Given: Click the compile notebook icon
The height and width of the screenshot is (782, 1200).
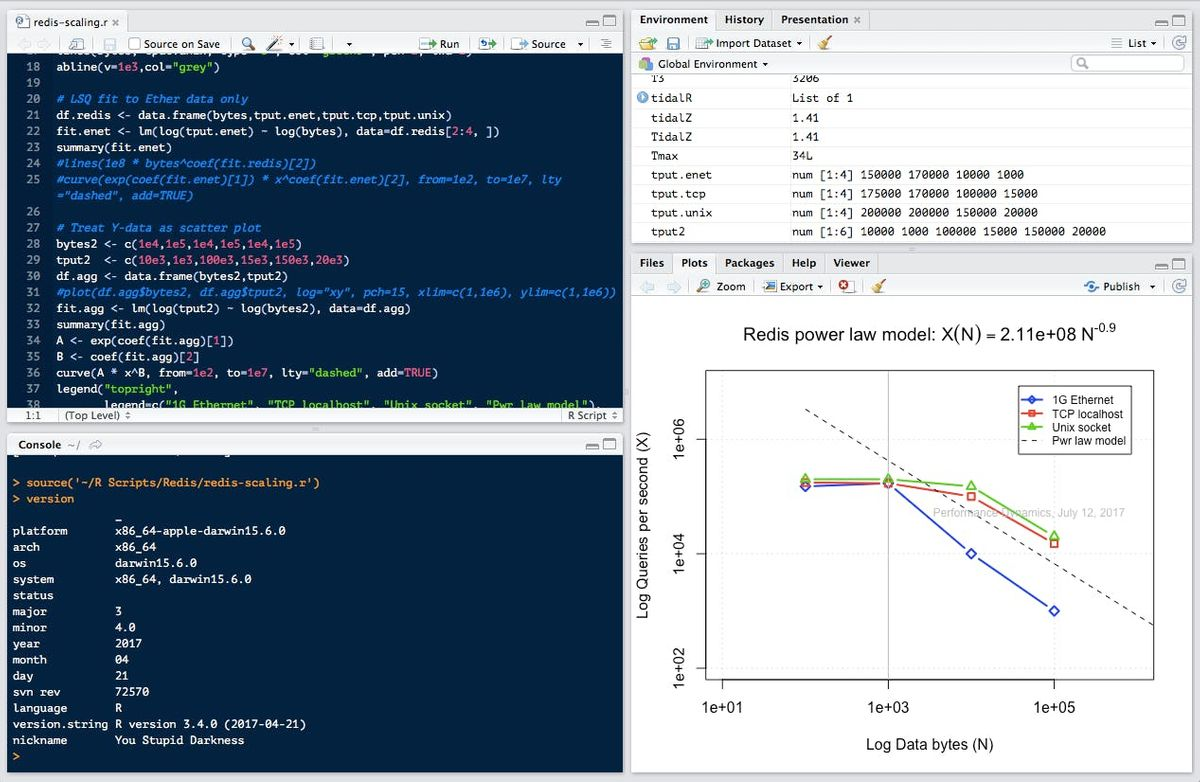Looking at the screenshot, I should (317, 44).
